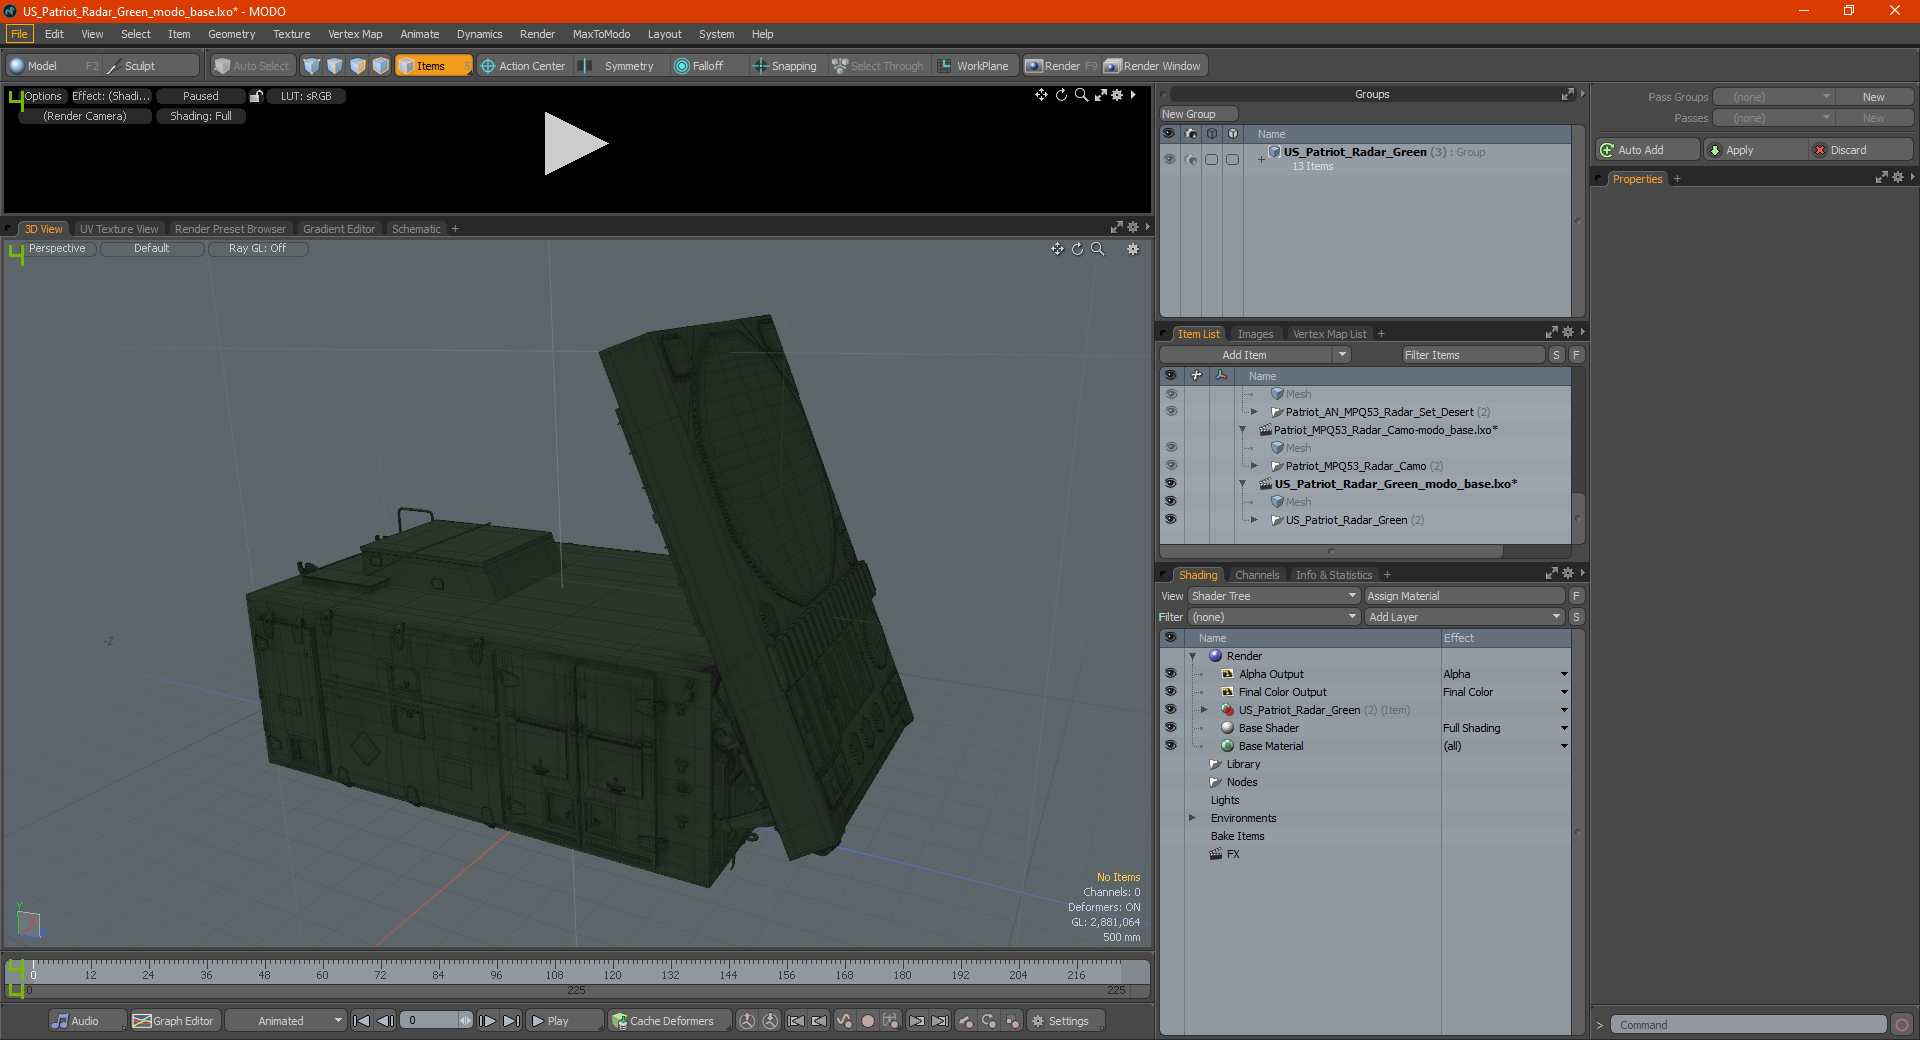Image resolution: width=1920 pixels, height=1040 pixels.
Task: Select Materials selection mode icon
Action: [x=381, y=66]
